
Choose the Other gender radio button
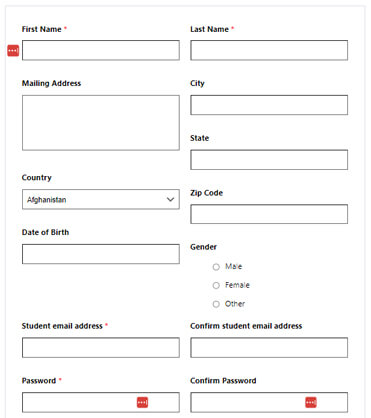[216, 304]
